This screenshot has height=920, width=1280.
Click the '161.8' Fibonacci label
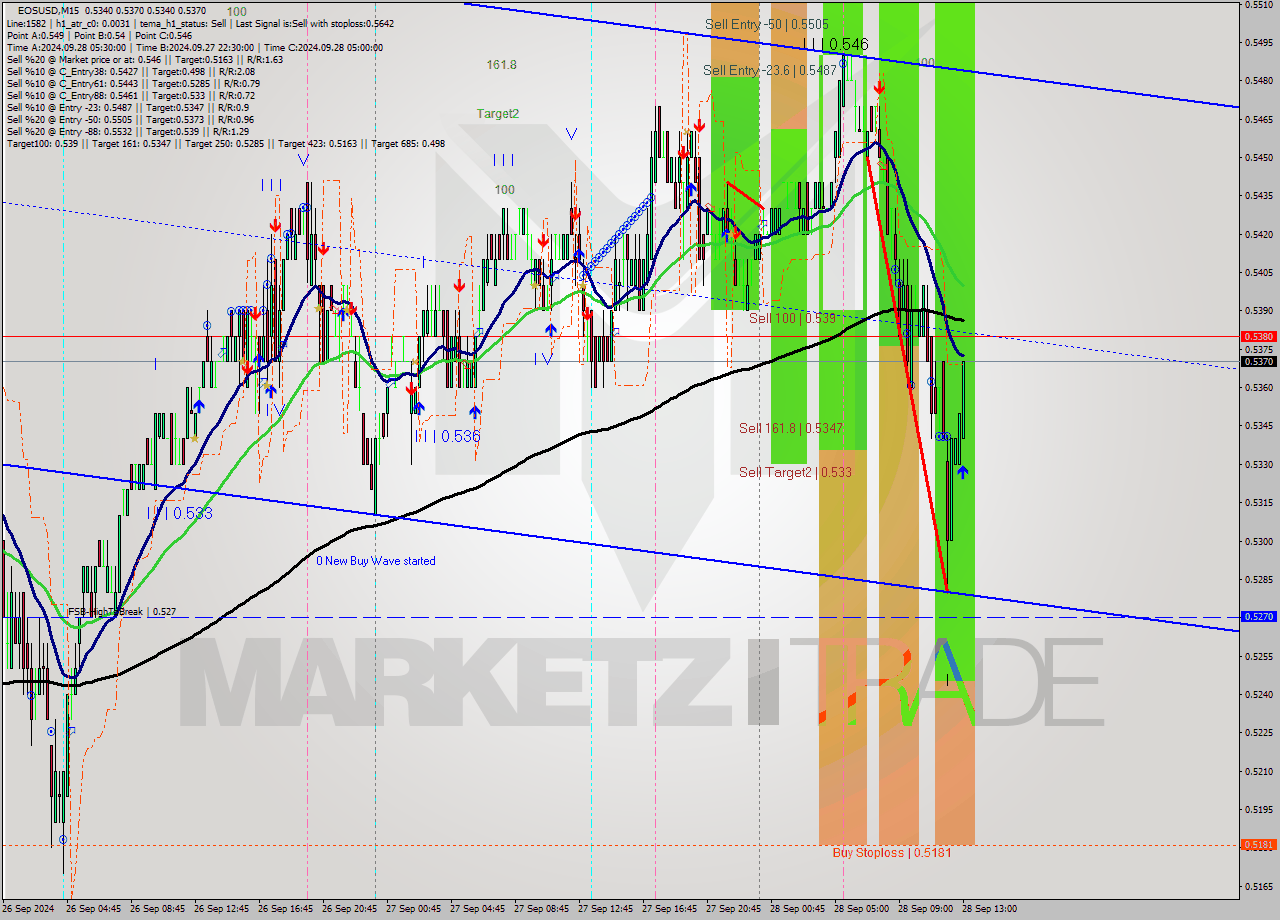pos(502,65)
